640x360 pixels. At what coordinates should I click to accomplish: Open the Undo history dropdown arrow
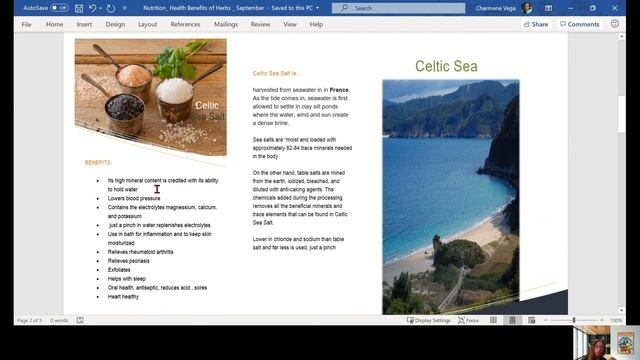click(100, 8)
